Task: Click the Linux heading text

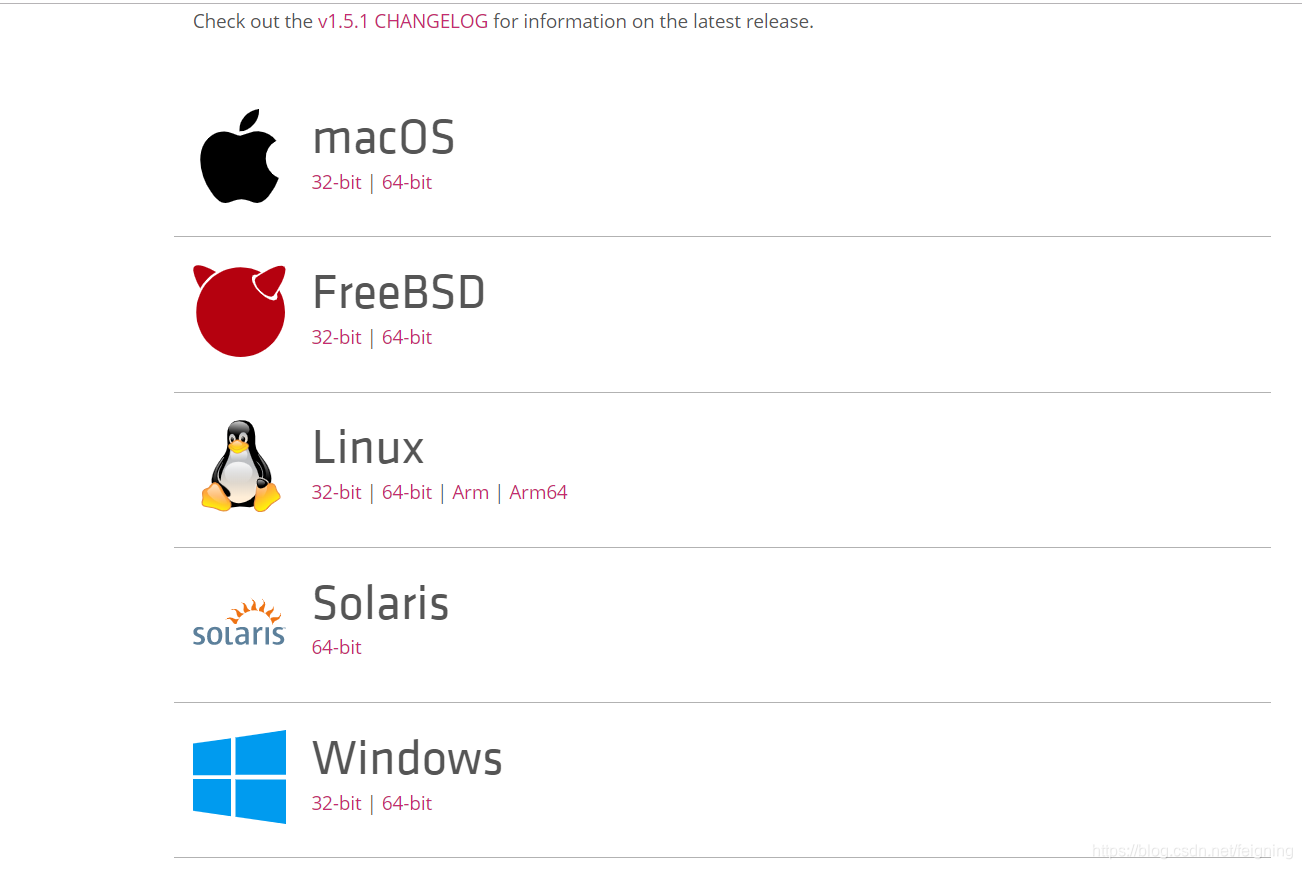Action: [x=368, y=447]
